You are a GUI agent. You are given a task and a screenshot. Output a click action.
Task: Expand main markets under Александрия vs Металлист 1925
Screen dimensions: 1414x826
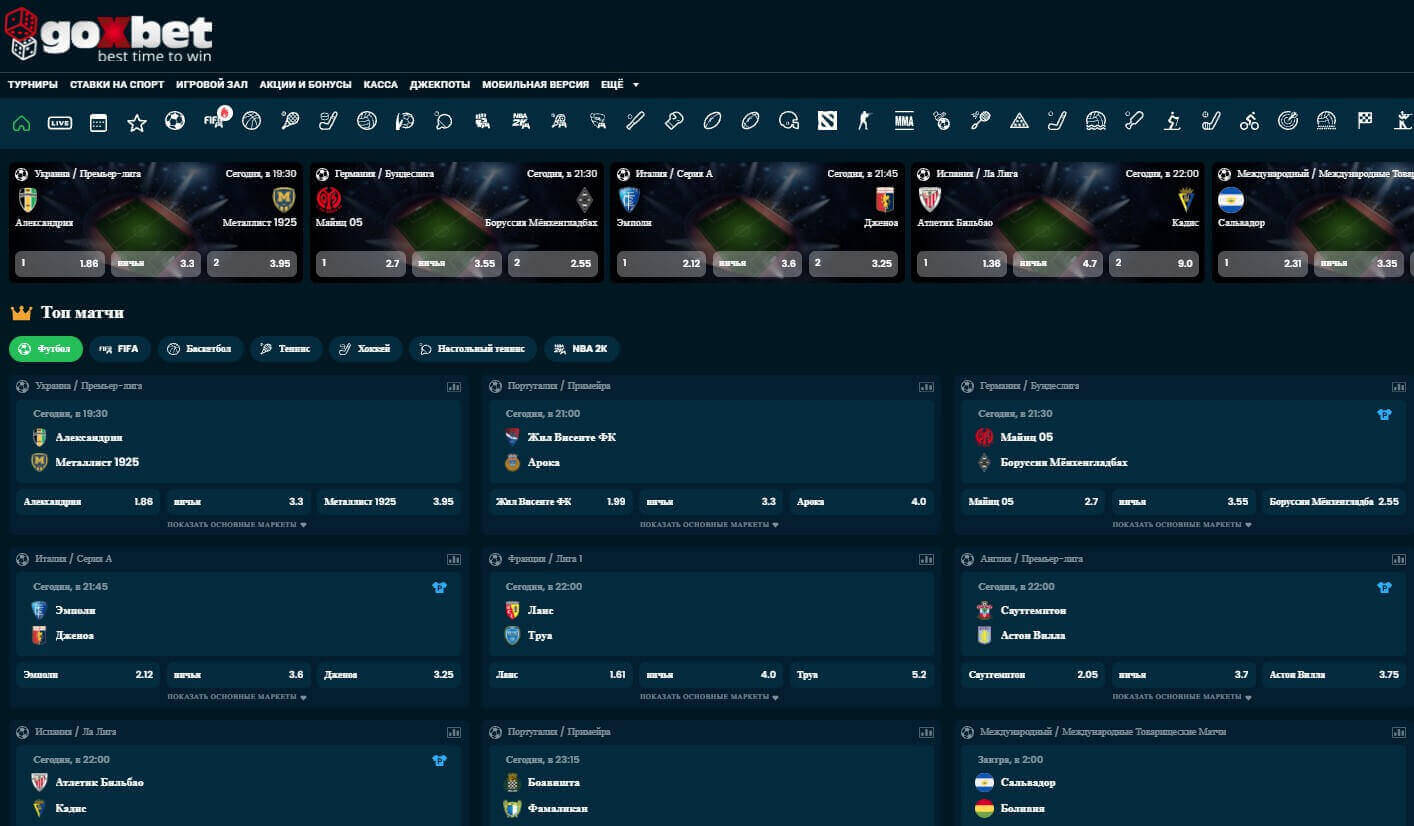(237, 524)
